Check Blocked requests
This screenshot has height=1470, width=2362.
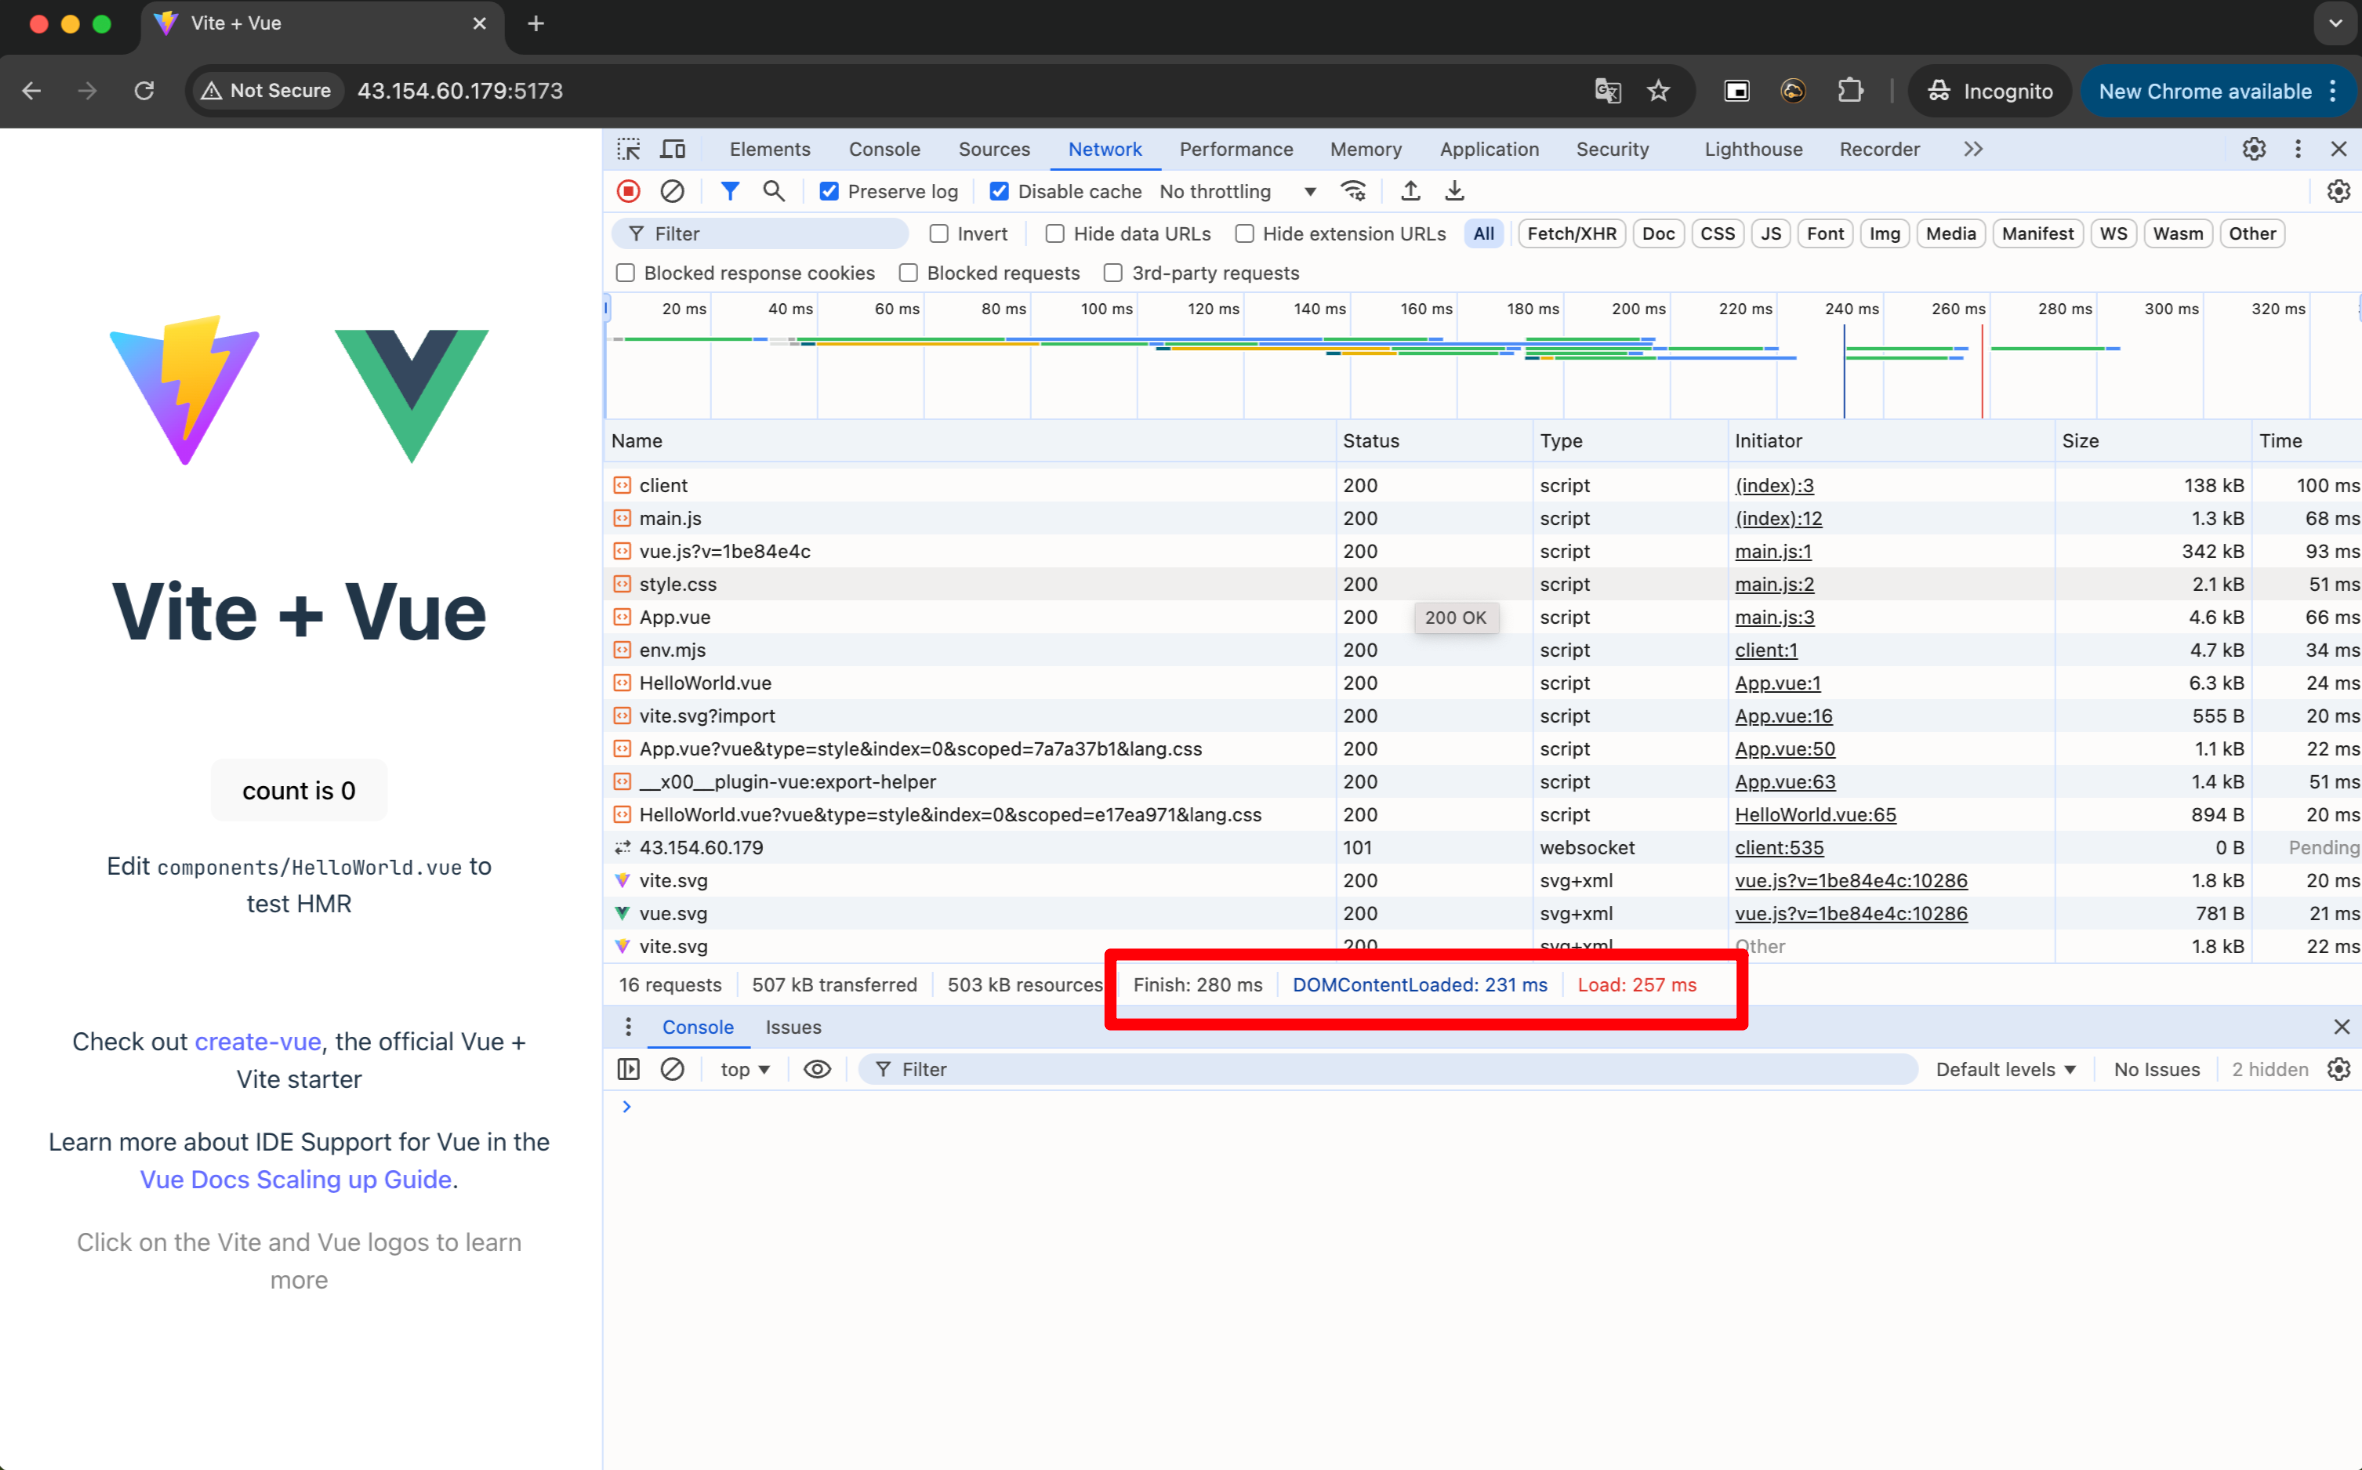click(909, 273)
